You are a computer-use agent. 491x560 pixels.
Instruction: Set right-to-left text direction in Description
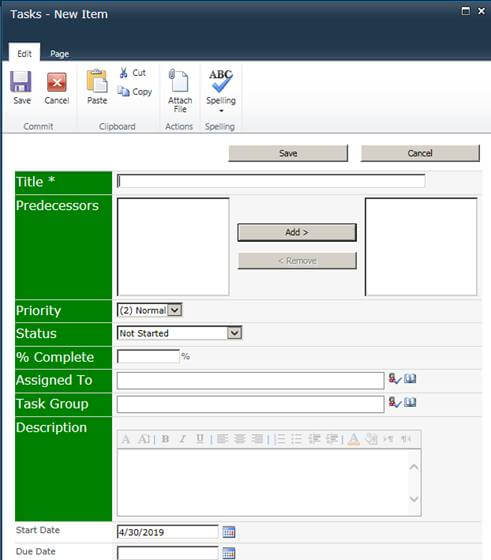coord(406,439)
